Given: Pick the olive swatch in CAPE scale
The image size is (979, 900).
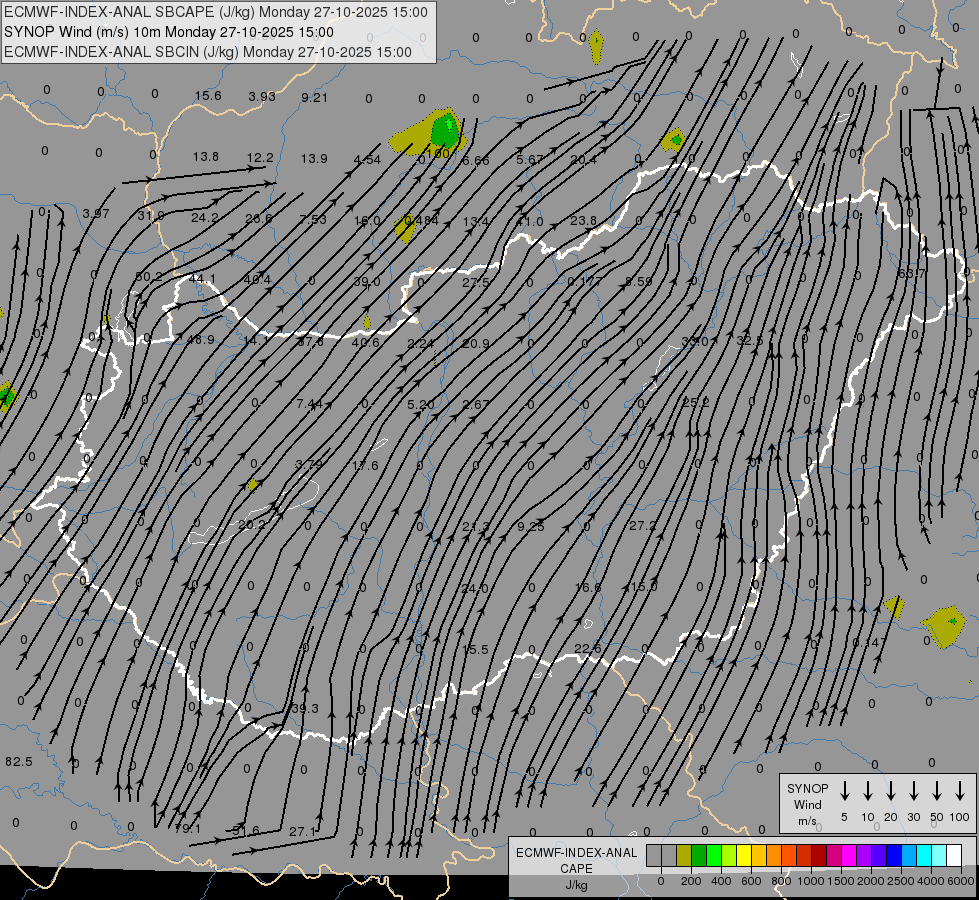Looking at the screenshot, I should 684,856.
